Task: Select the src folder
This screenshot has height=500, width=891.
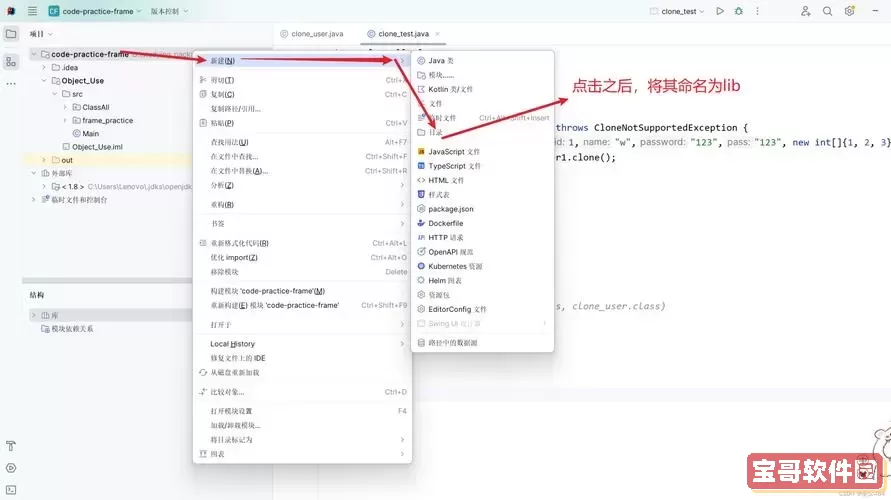Action: pyautogui.click(x=72, y=94)
